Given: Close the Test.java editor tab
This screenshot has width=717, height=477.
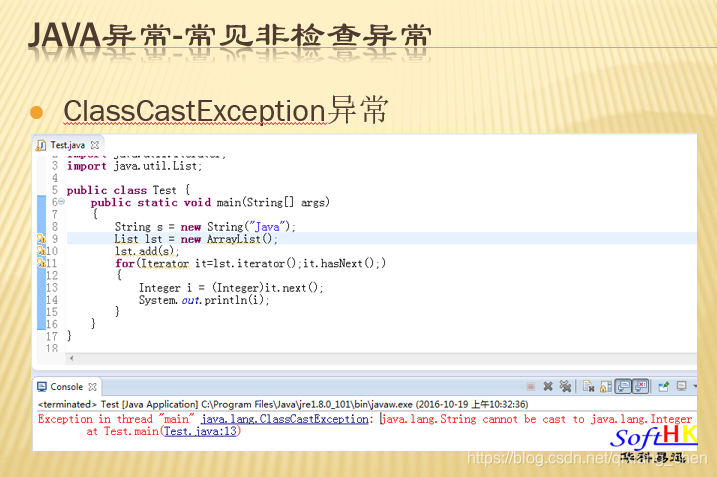Looking at the screenshot, I should coord(95,145).
